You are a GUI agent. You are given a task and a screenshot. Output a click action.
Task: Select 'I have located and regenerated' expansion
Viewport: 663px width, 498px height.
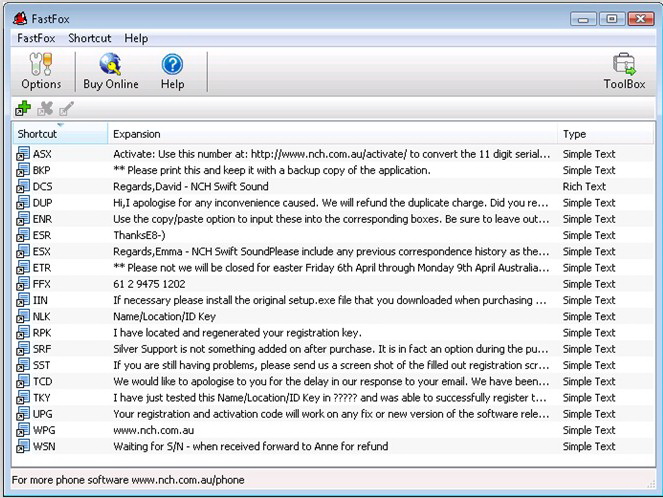click(x=237, y=333)
